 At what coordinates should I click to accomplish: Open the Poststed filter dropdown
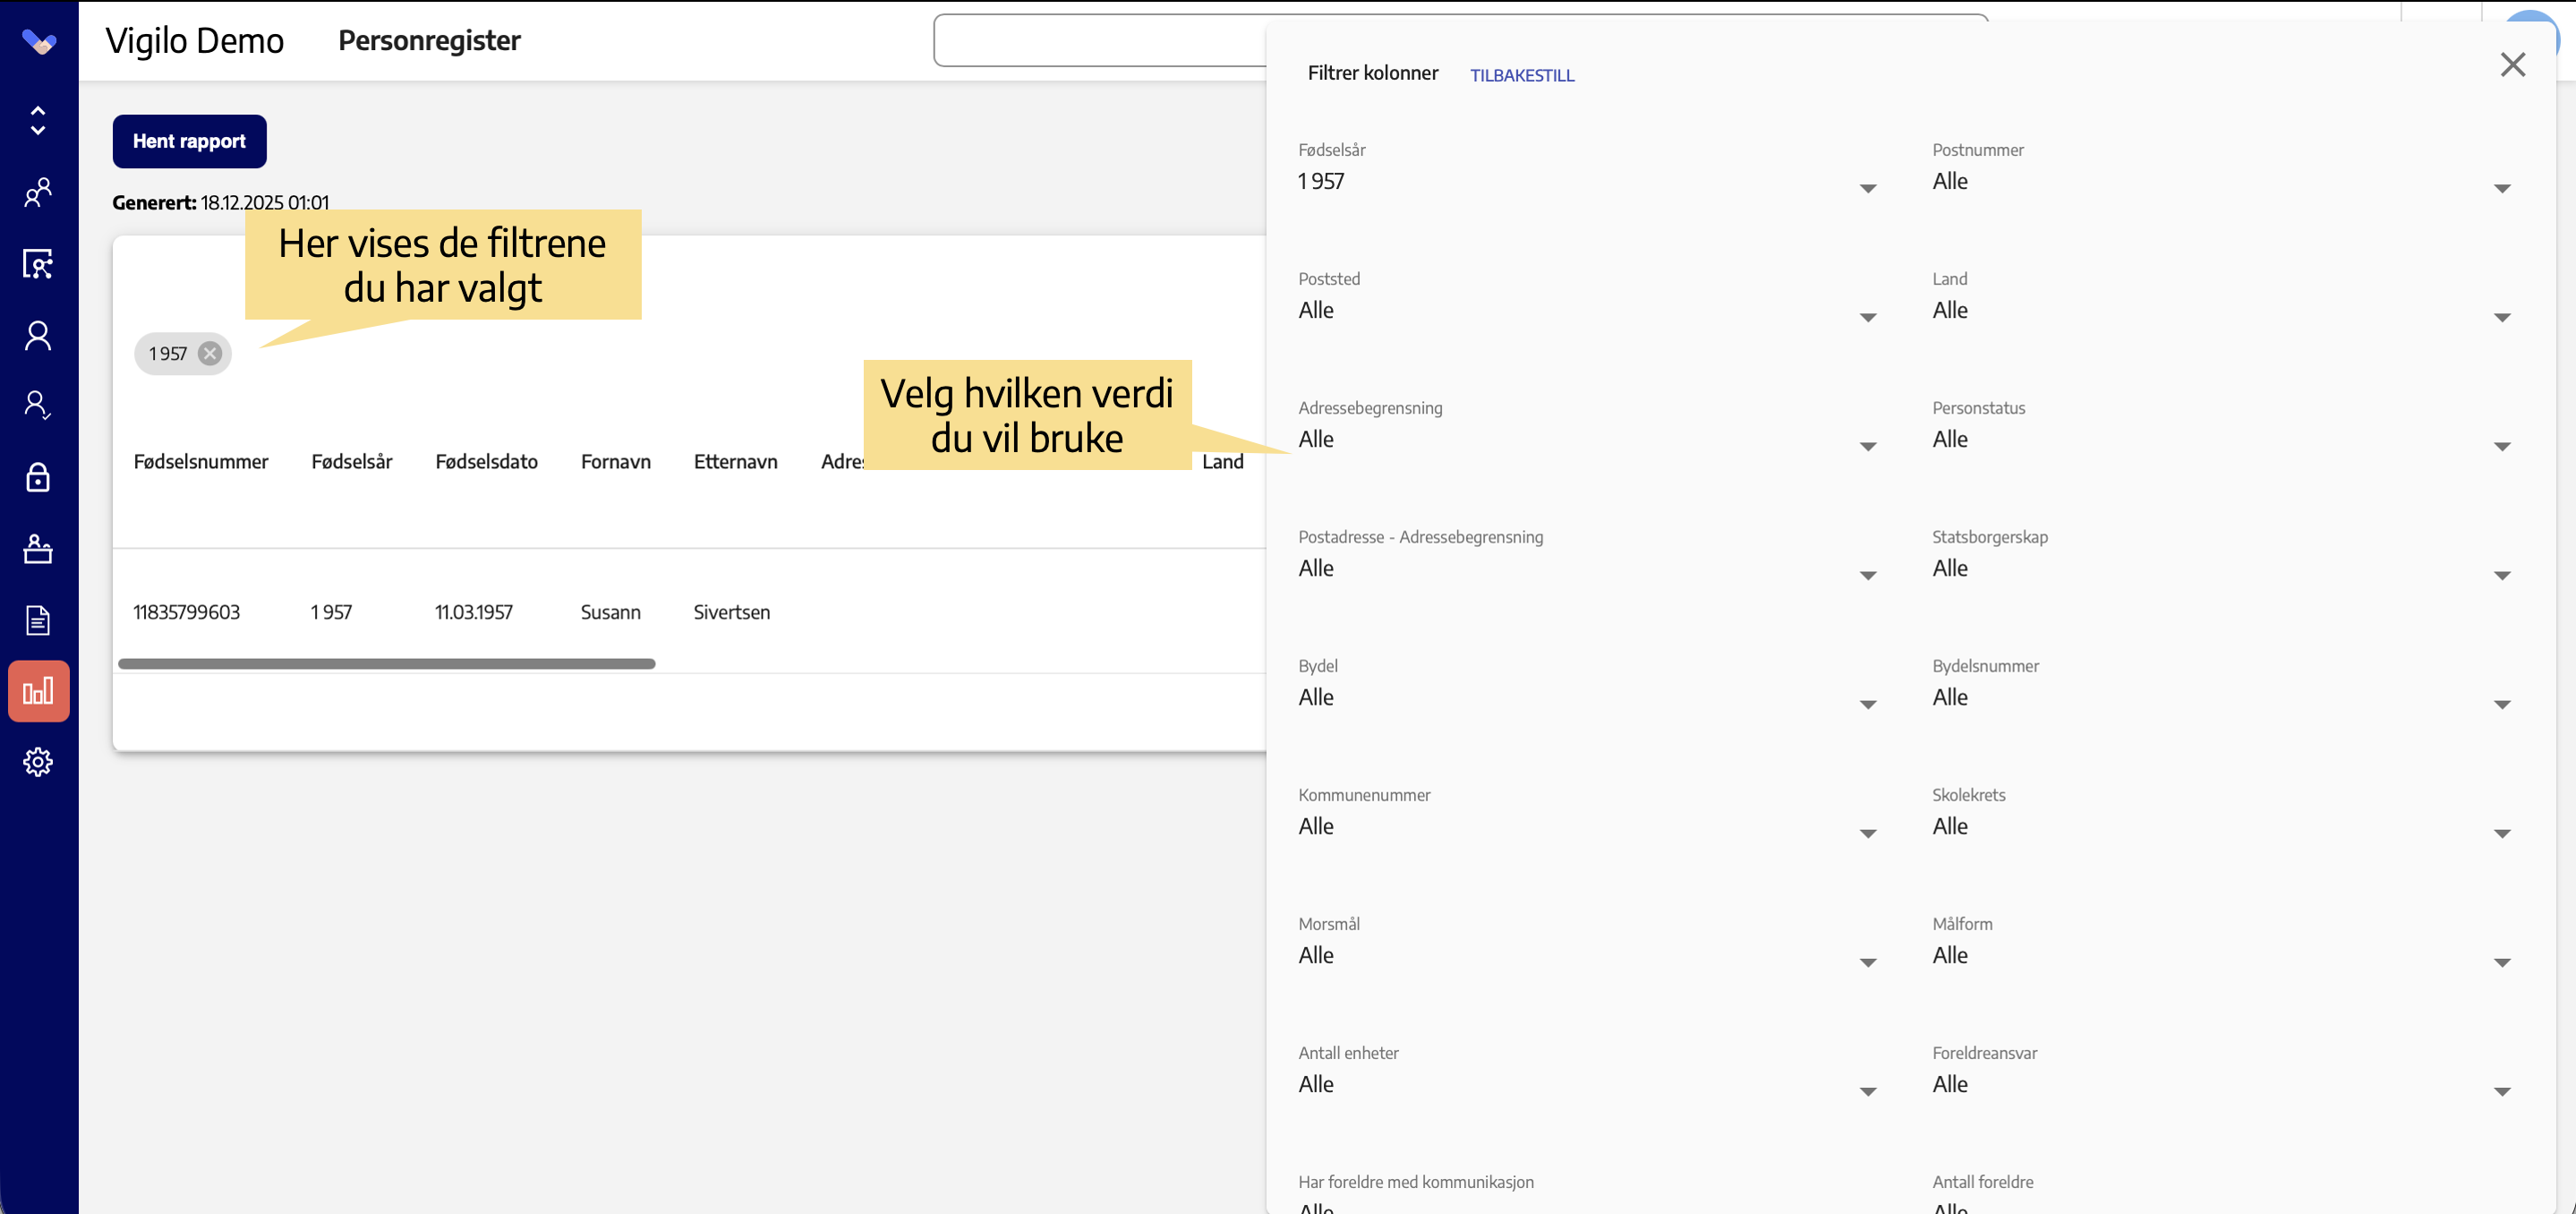click(1587, 311)
